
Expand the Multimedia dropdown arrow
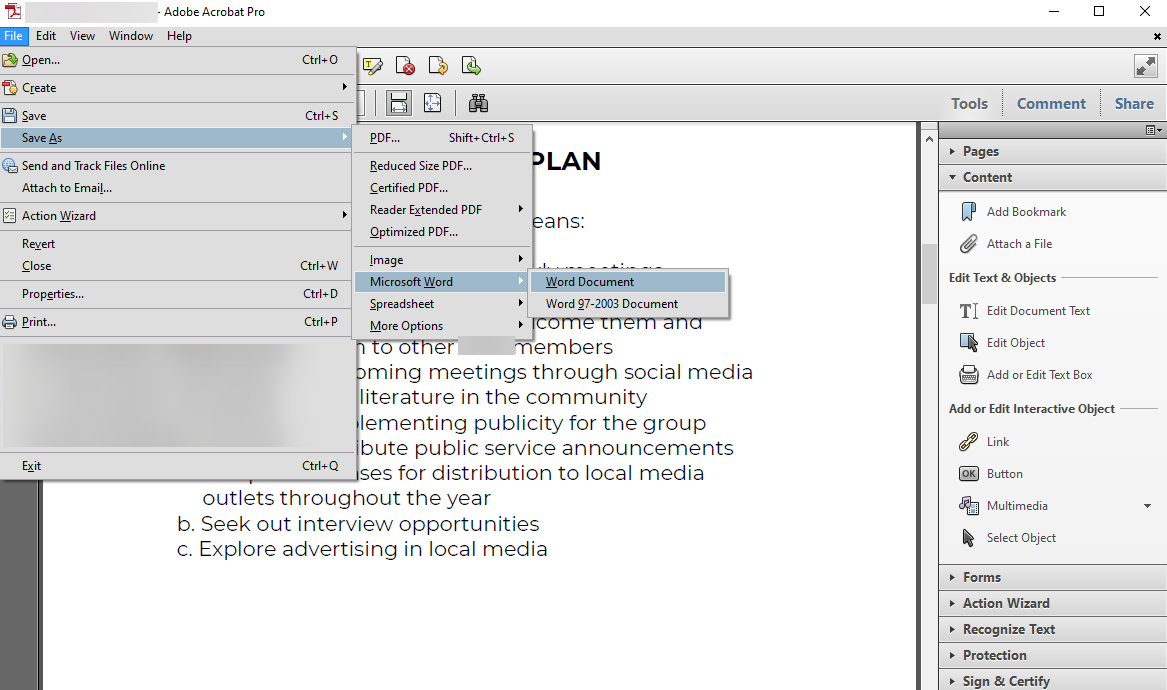(x=1146, y=505)
